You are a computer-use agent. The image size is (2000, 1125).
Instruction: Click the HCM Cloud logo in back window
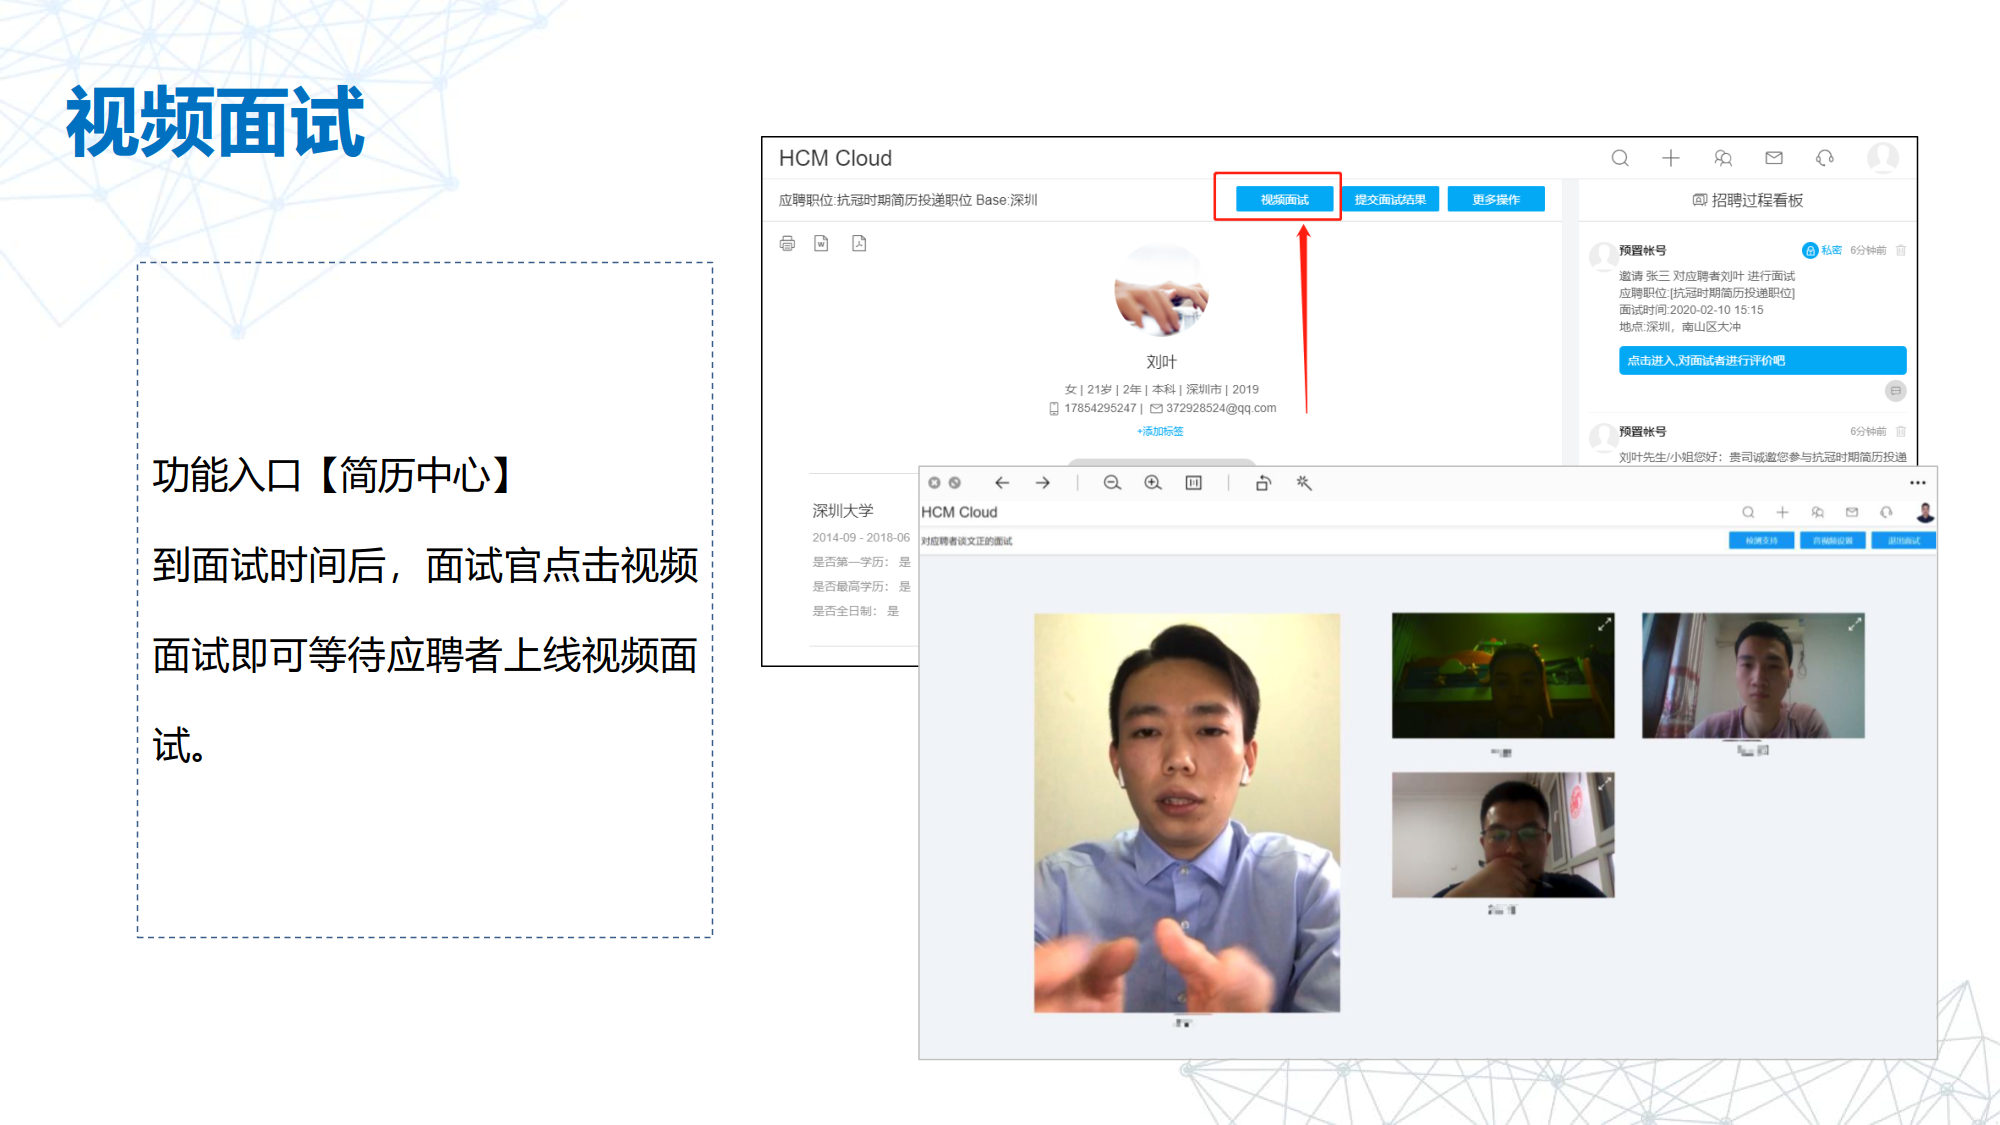click(835, 158)
